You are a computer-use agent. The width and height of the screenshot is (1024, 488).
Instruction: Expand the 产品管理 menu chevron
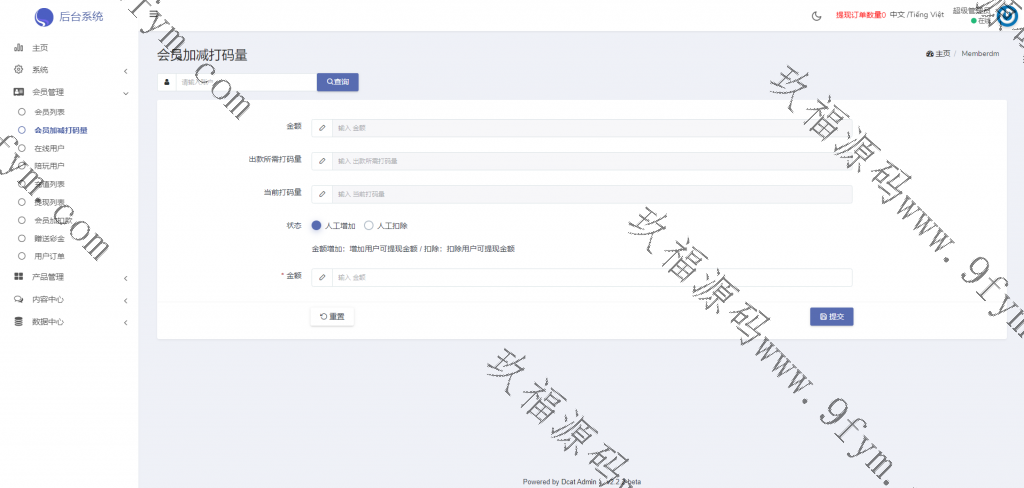tap(125, 278)
